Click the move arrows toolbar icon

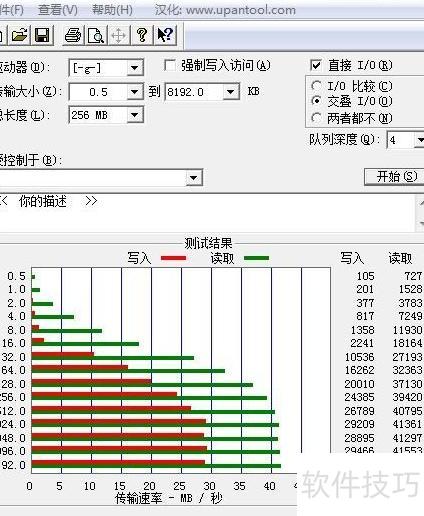point(119,35)
